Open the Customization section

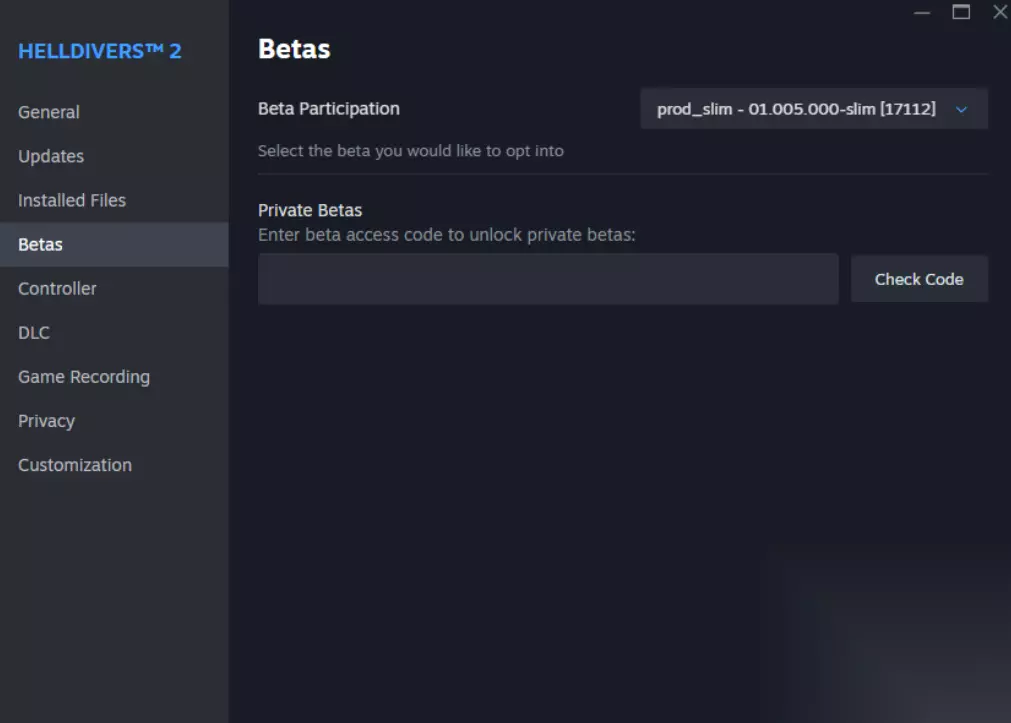[x=75, y=465]
